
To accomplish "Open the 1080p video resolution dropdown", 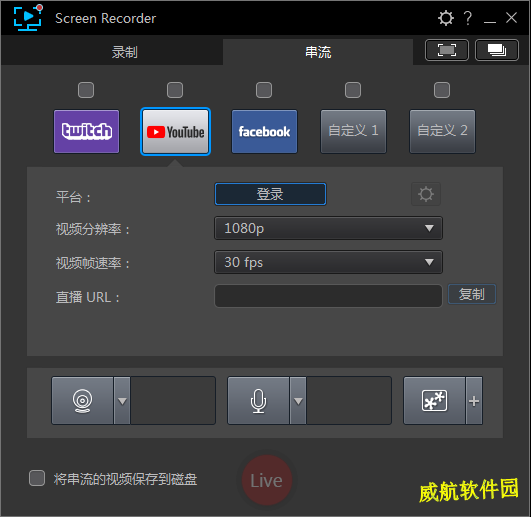I will 328,228.
